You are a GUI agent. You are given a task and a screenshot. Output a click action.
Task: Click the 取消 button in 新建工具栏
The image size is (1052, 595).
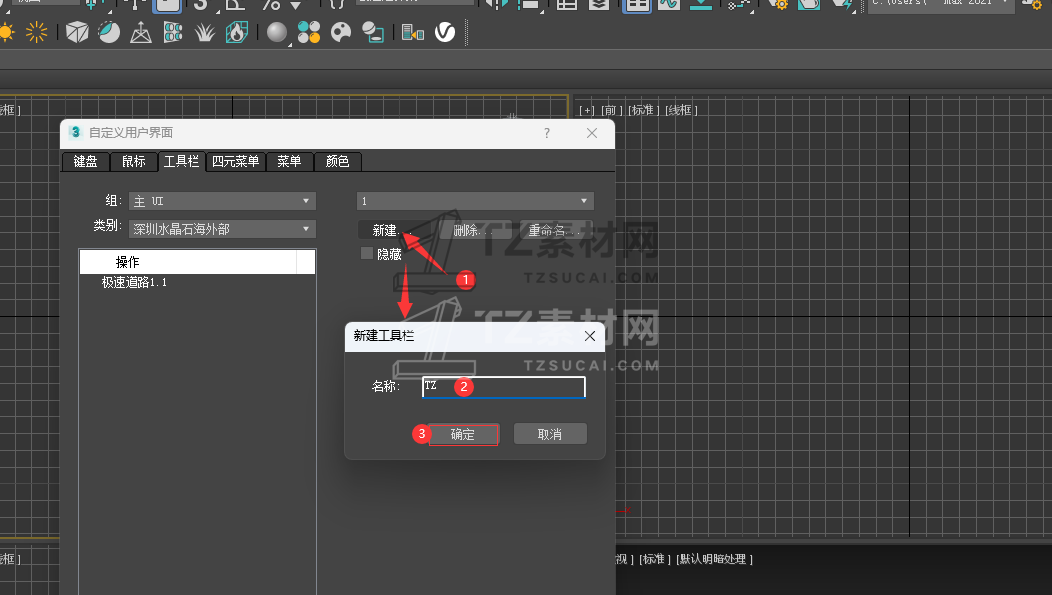(x=550, y=434)
